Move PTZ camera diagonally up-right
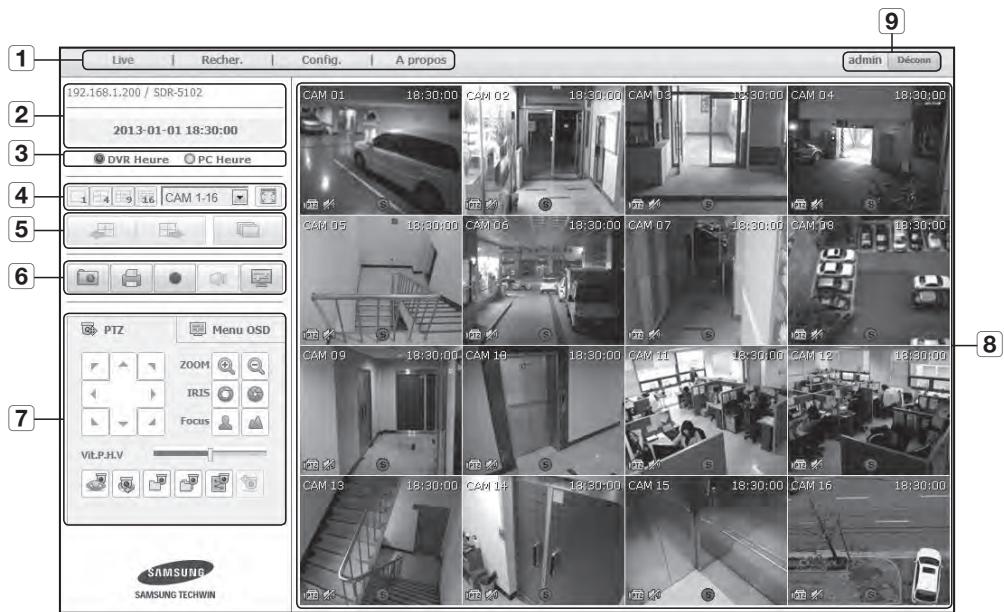Image resolution: width=1004 pixels, height=612 pixels. (151, 366)
